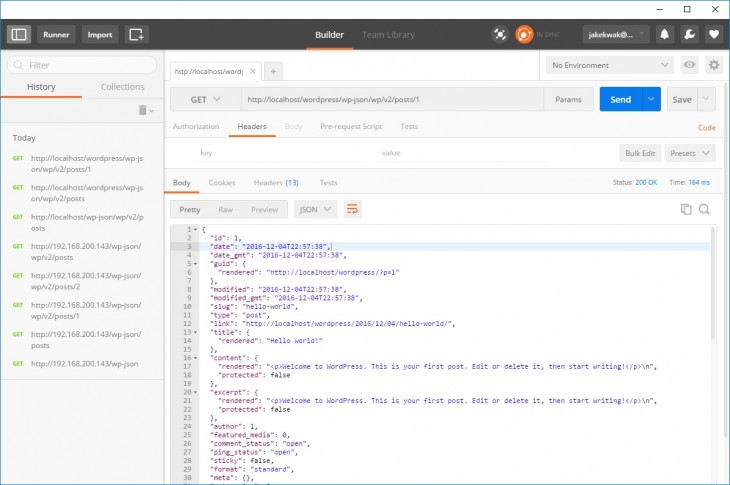Open the notifications bell icon
730x485 pixels.
pyautogui.click(x=664, y=34)
